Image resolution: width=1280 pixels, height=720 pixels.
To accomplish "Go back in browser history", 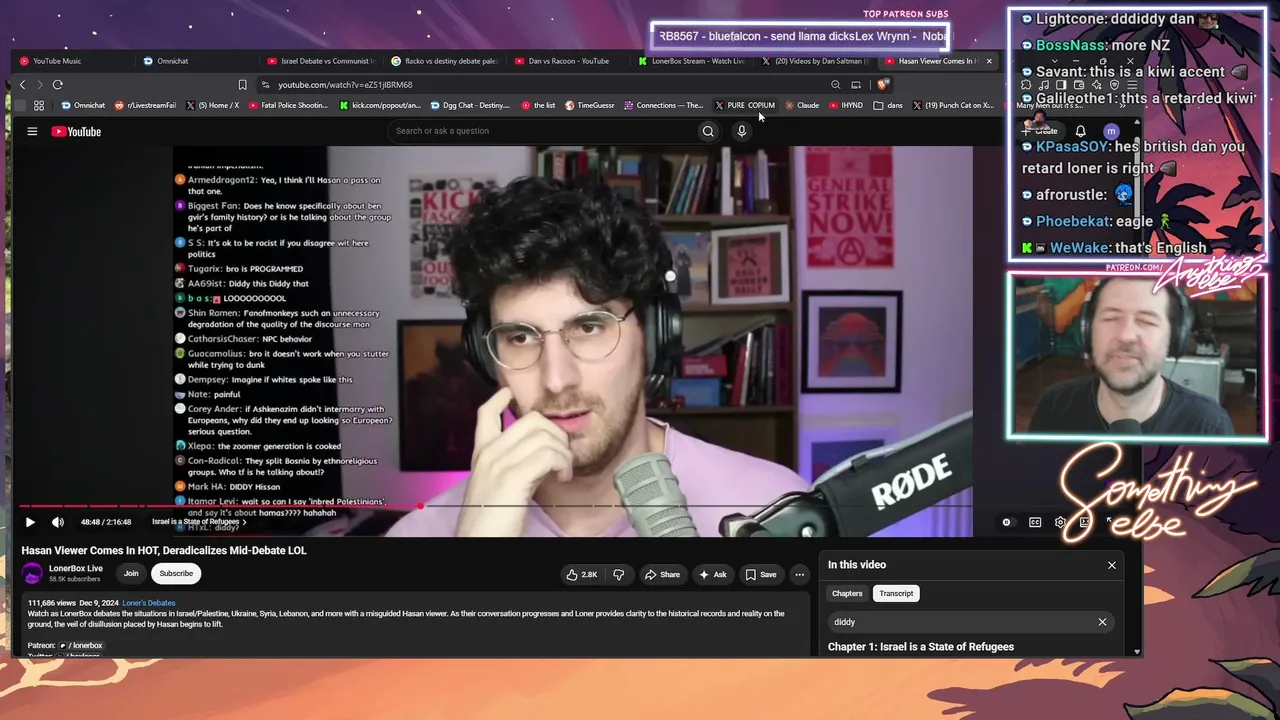I will pos(22,85).
